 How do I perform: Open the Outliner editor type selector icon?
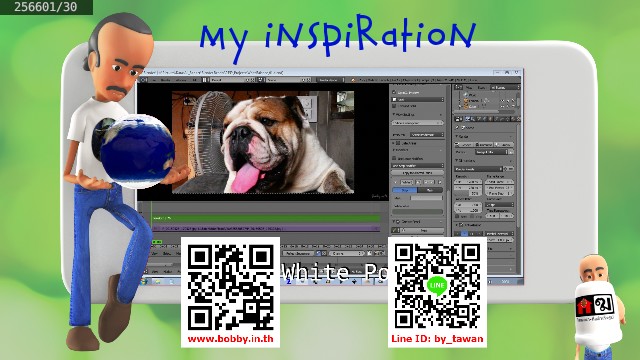click(459, 87)
